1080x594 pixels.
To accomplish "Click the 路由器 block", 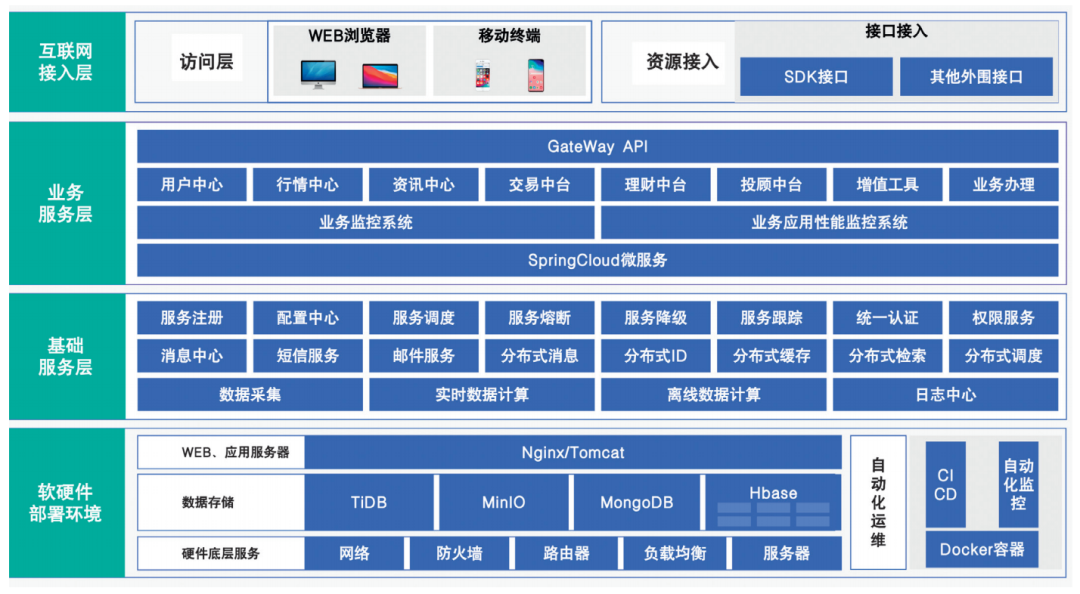I will pos(566,553).
